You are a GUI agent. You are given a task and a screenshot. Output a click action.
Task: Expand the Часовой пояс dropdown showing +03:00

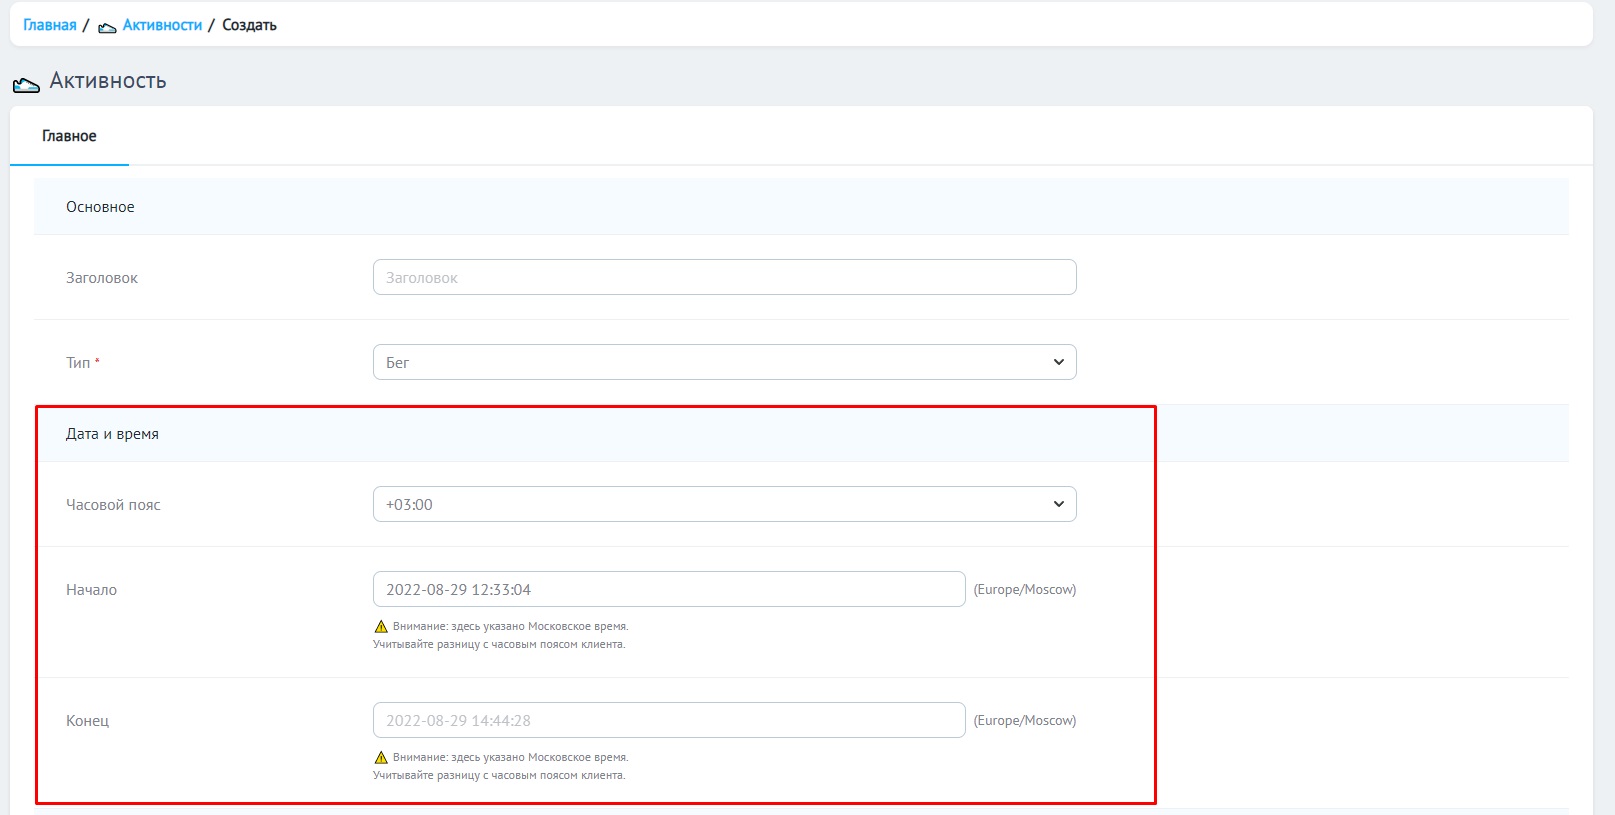[x=724, y=505]
